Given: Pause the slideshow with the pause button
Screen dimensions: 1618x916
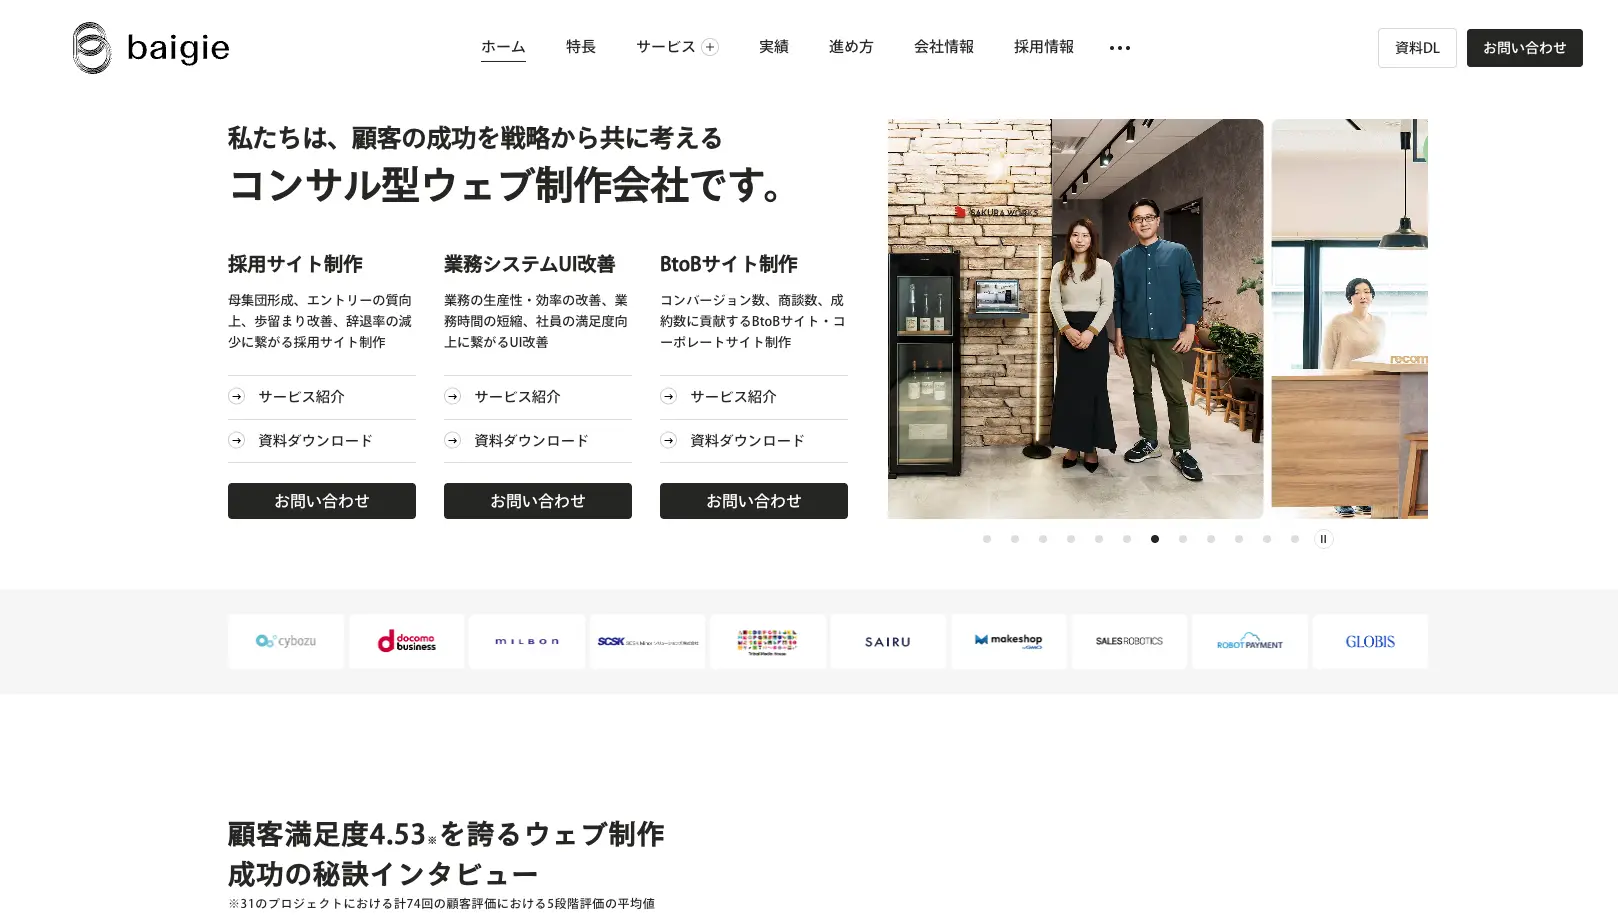Looking at the screenshot, I should tap(1323, 539).
